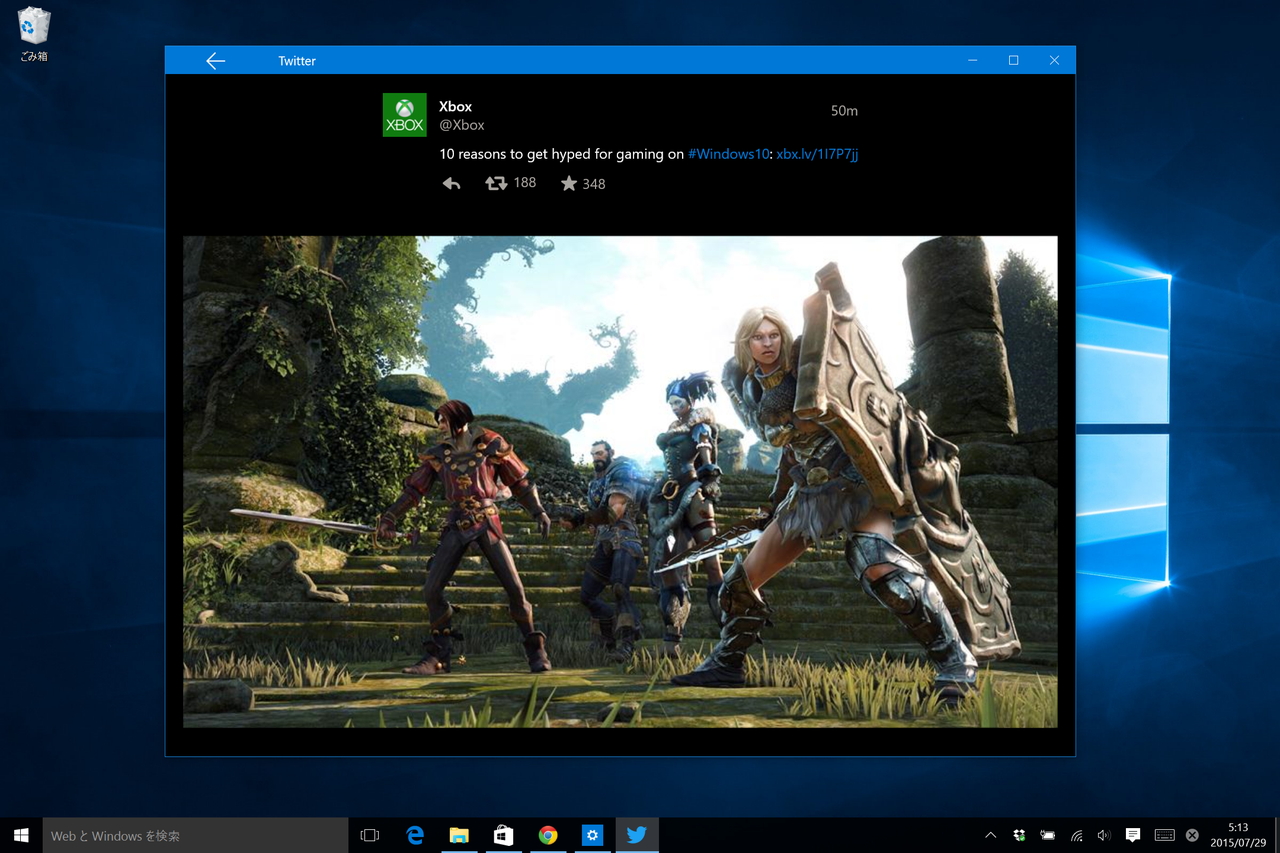1280x853 pixels.
Task: Open the Action Center notifications
Action: pyautogui.click(x=1133, y=835)
